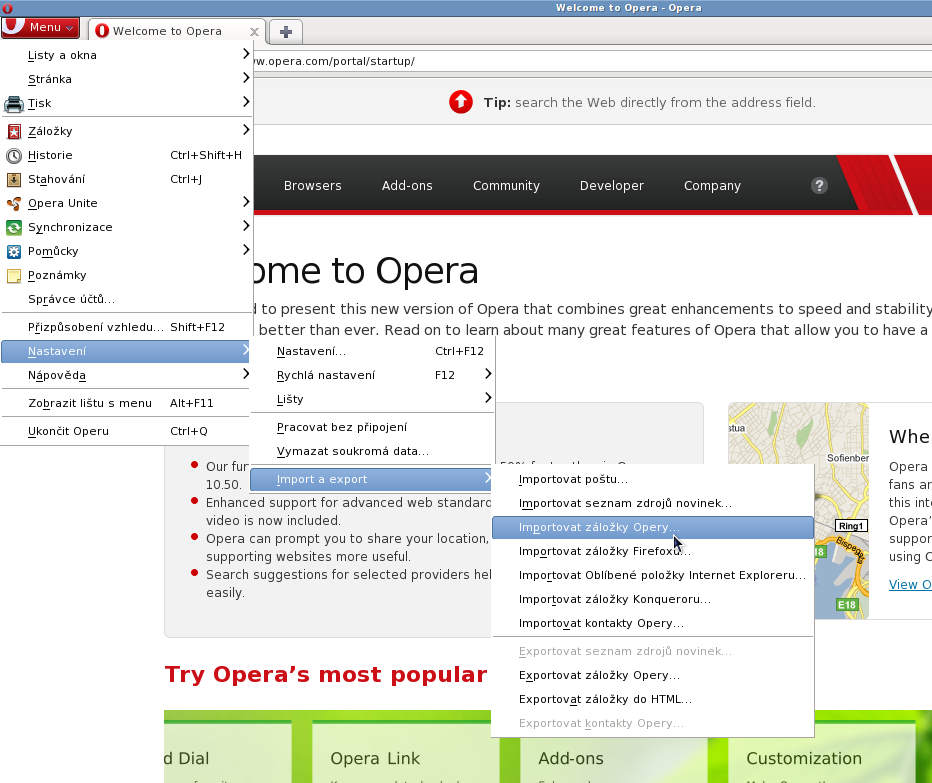The width and height of the screenshot is (932, 783).
Task: Open a new tab with plus button
Action: coord(286,32)
